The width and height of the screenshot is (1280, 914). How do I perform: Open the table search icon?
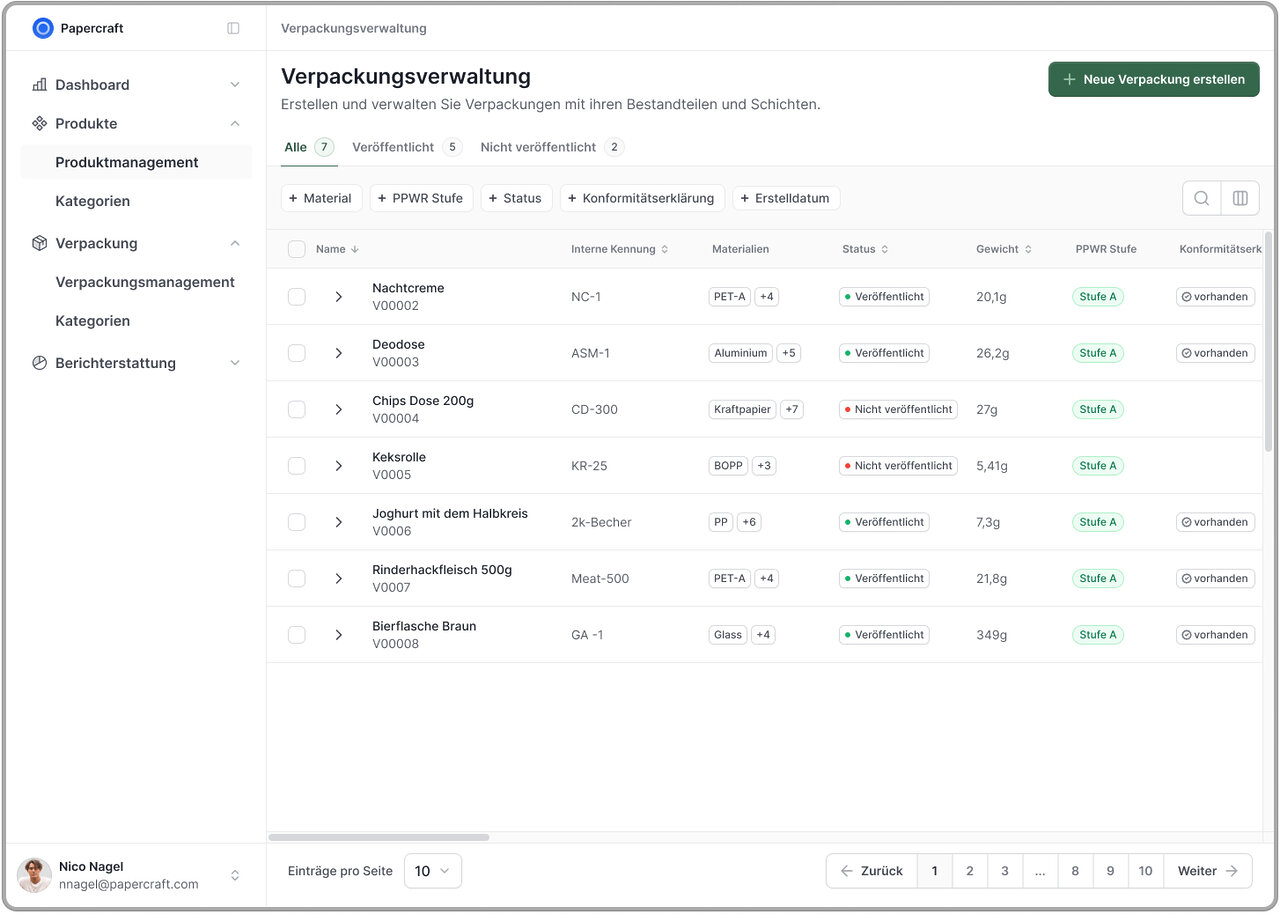click(1201, 198)
